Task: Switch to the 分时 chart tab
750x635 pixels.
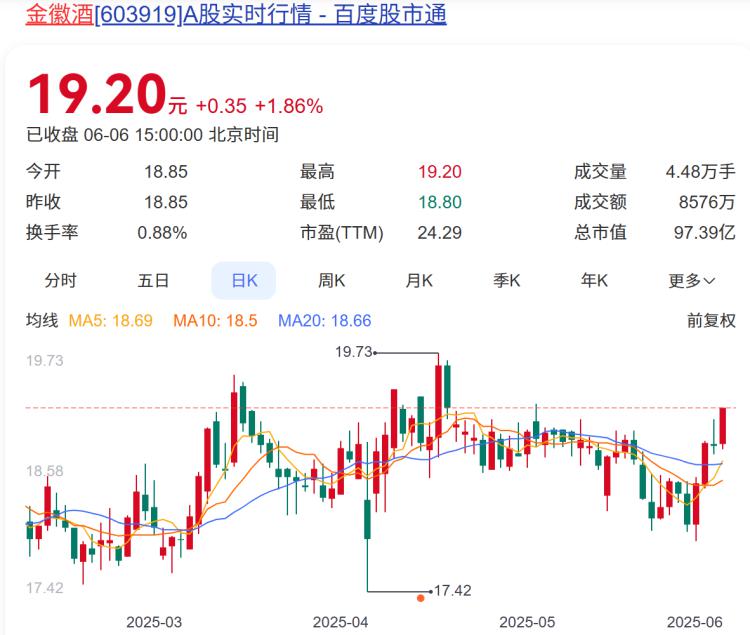Action: tap(61, 280)
